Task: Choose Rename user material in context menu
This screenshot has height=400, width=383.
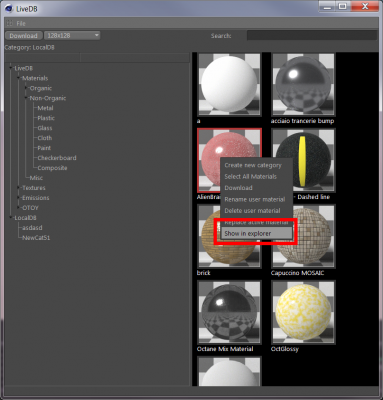Action: [256, 199]
